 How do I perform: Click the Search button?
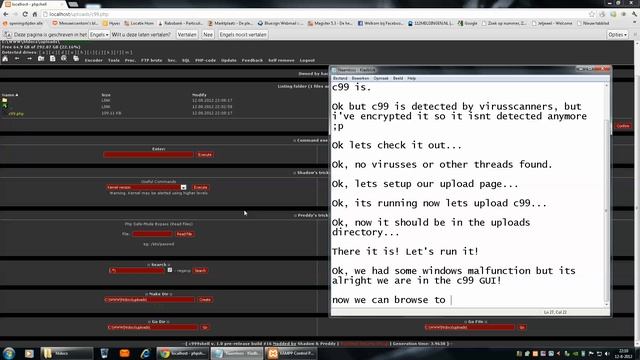tap(200, 270)
